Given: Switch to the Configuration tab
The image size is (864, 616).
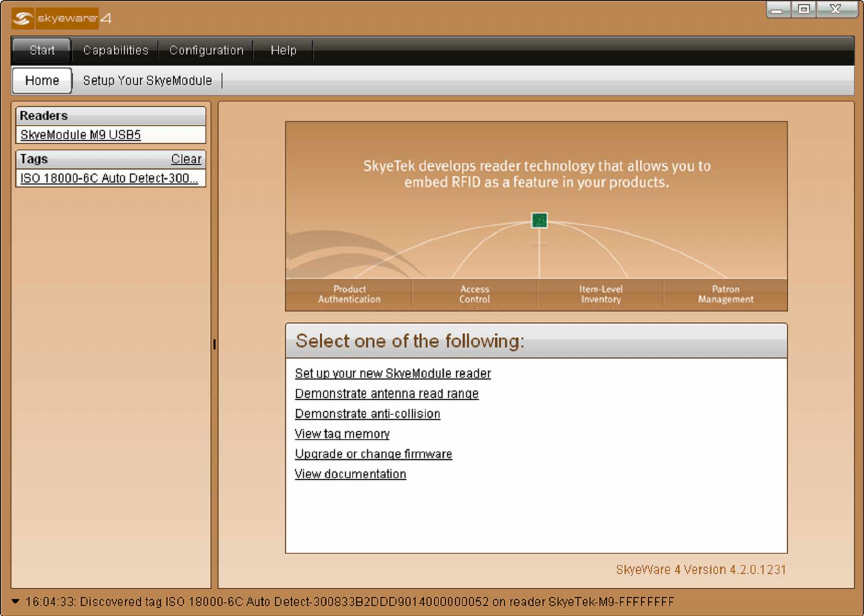Looking at the screenshot, I should (206, 50).
